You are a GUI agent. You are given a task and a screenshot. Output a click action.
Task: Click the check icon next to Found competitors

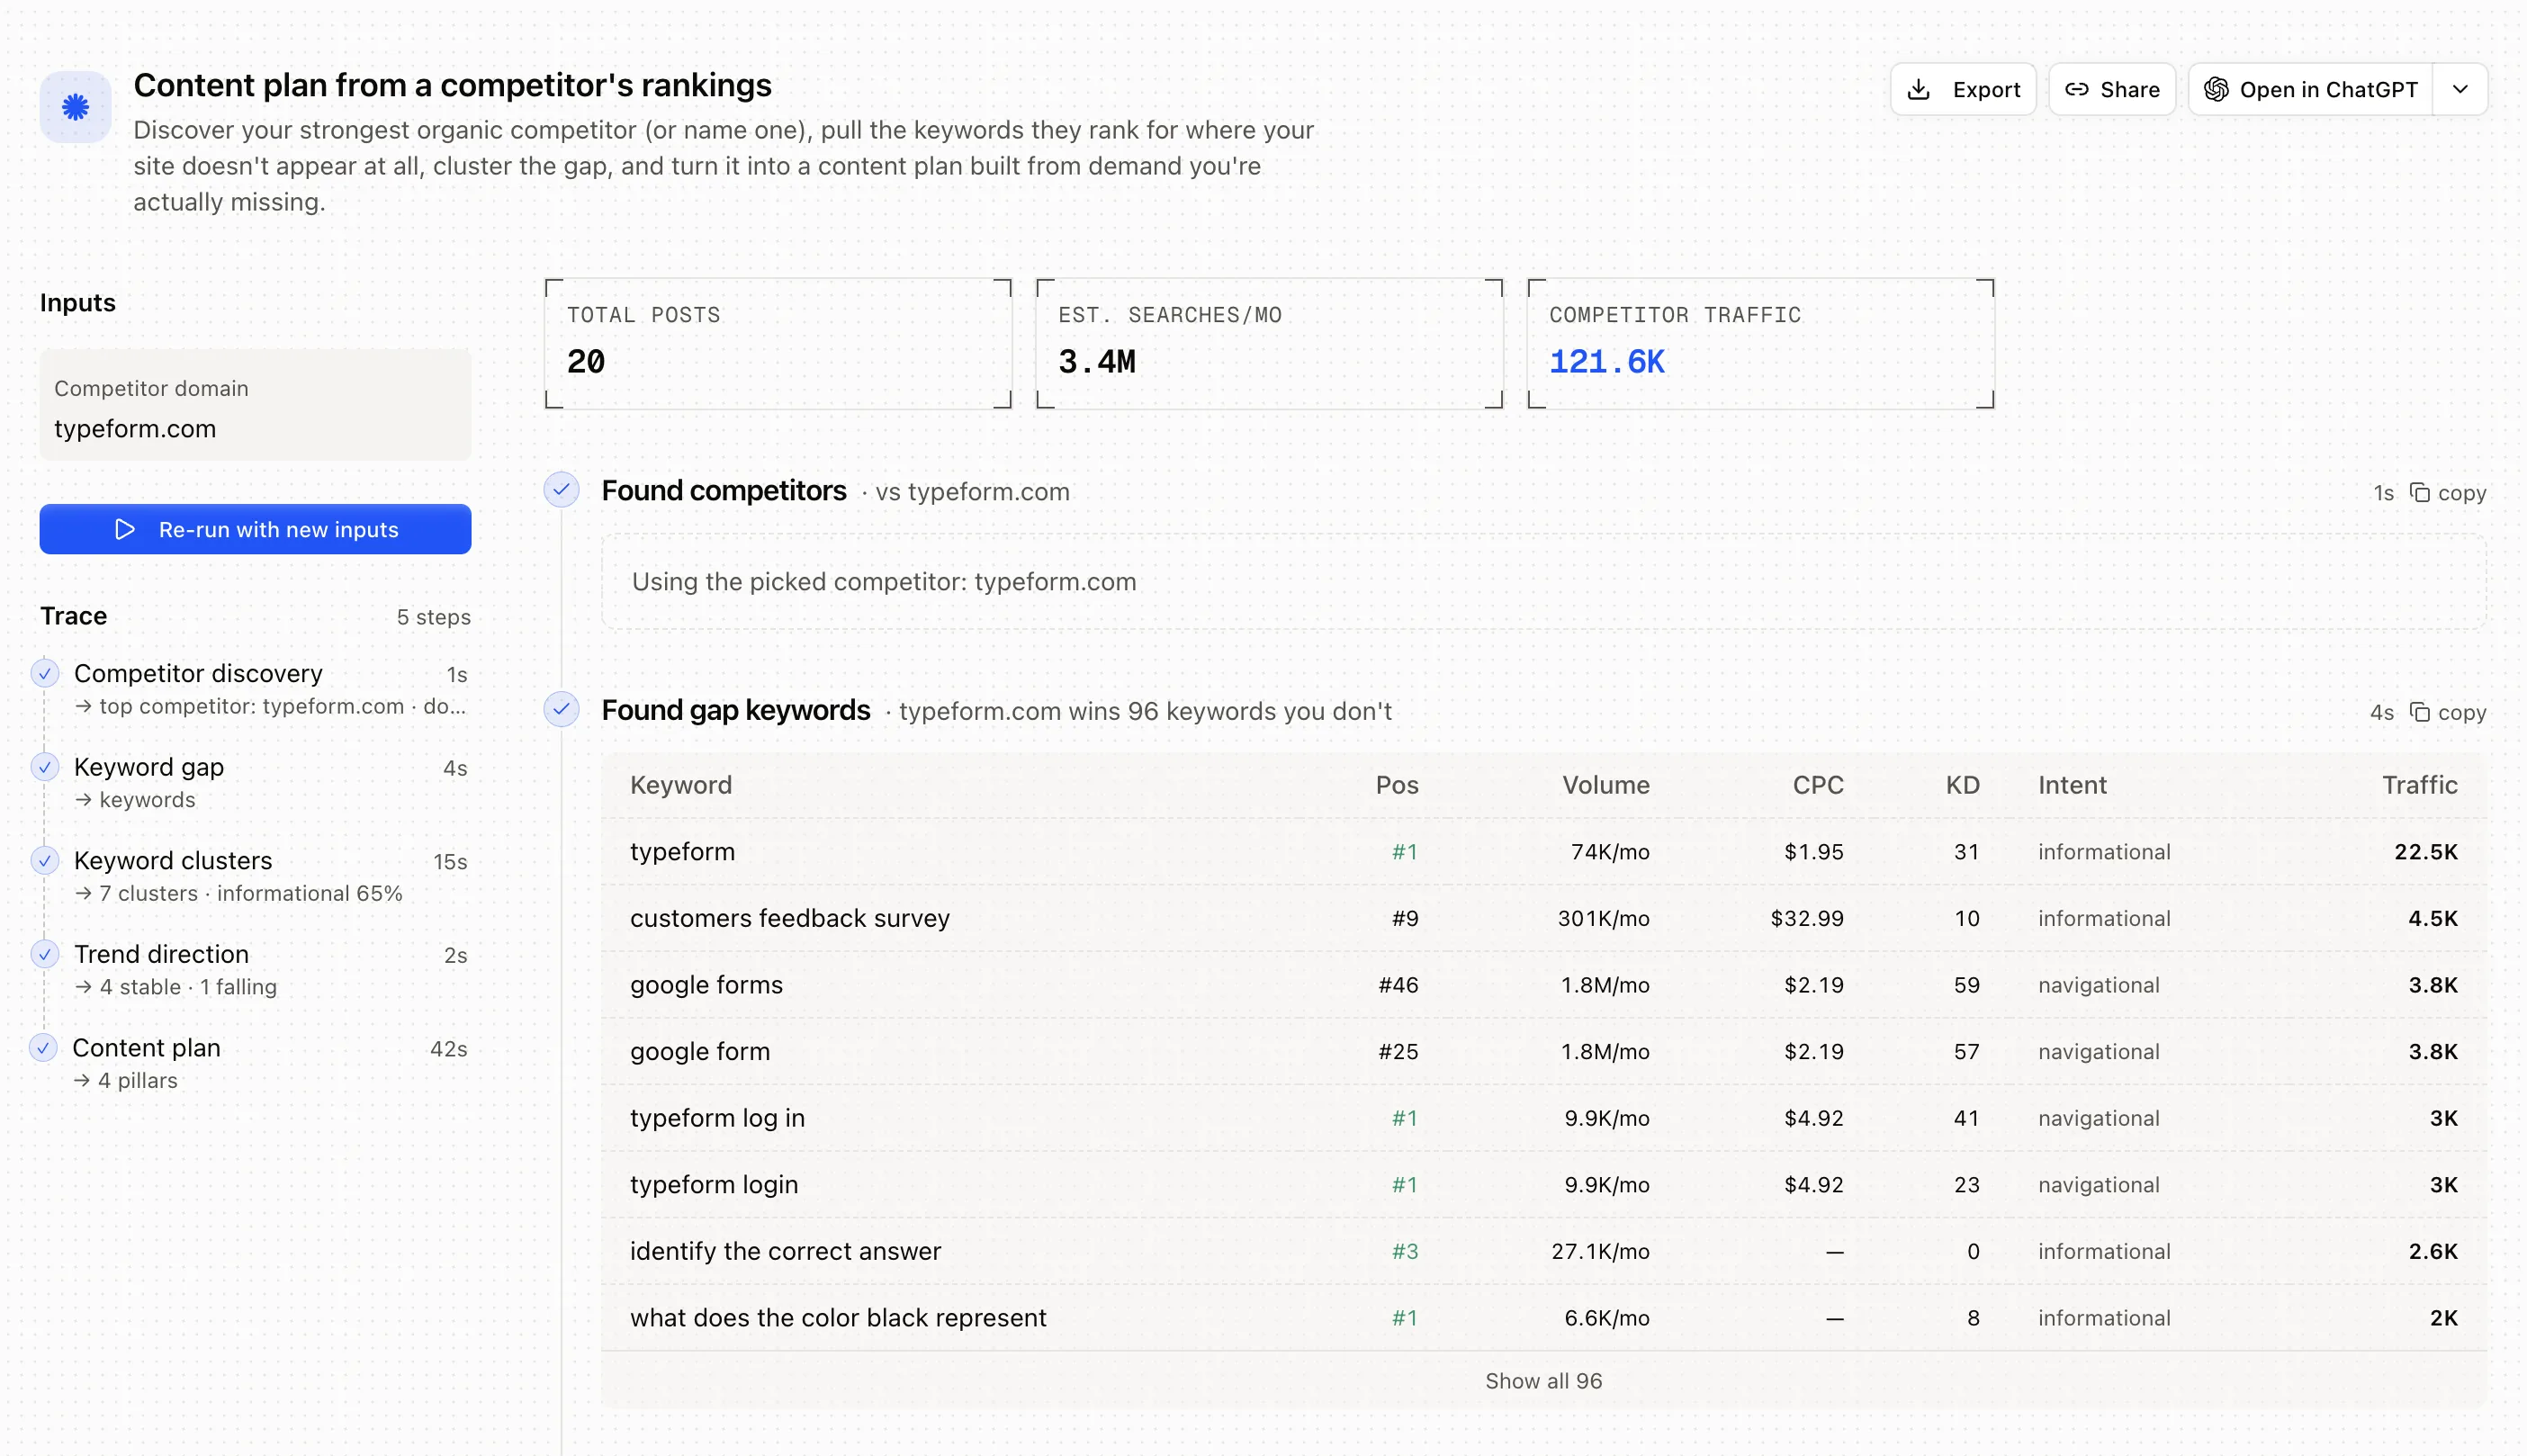pyautogui.click(x=561, y=490)
